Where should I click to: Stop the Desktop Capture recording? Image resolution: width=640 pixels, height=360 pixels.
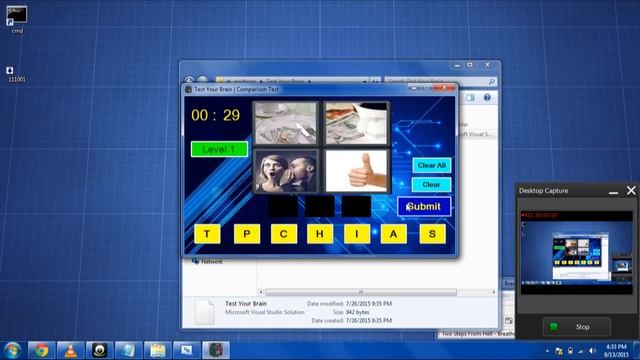click(x=577, y=327)
